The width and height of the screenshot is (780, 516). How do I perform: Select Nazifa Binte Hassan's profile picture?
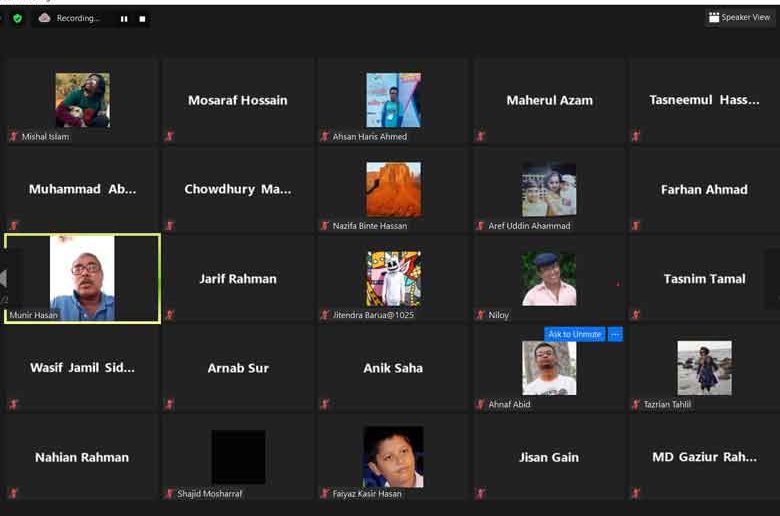coord(393,189)
